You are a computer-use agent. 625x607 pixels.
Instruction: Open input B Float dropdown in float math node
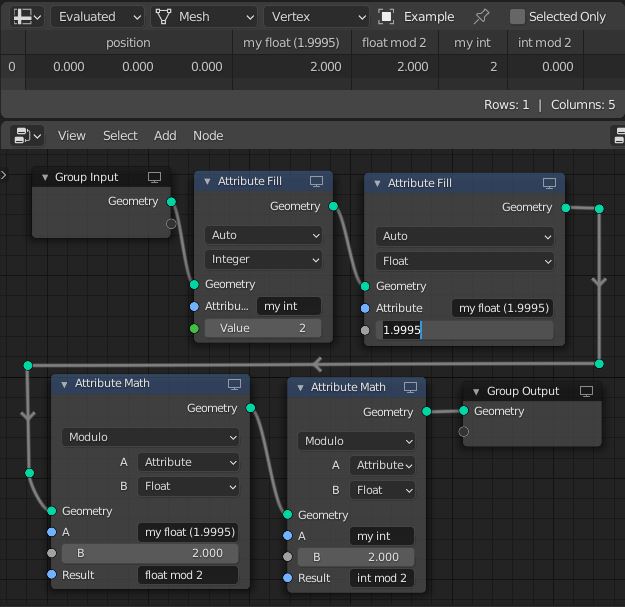189,487
